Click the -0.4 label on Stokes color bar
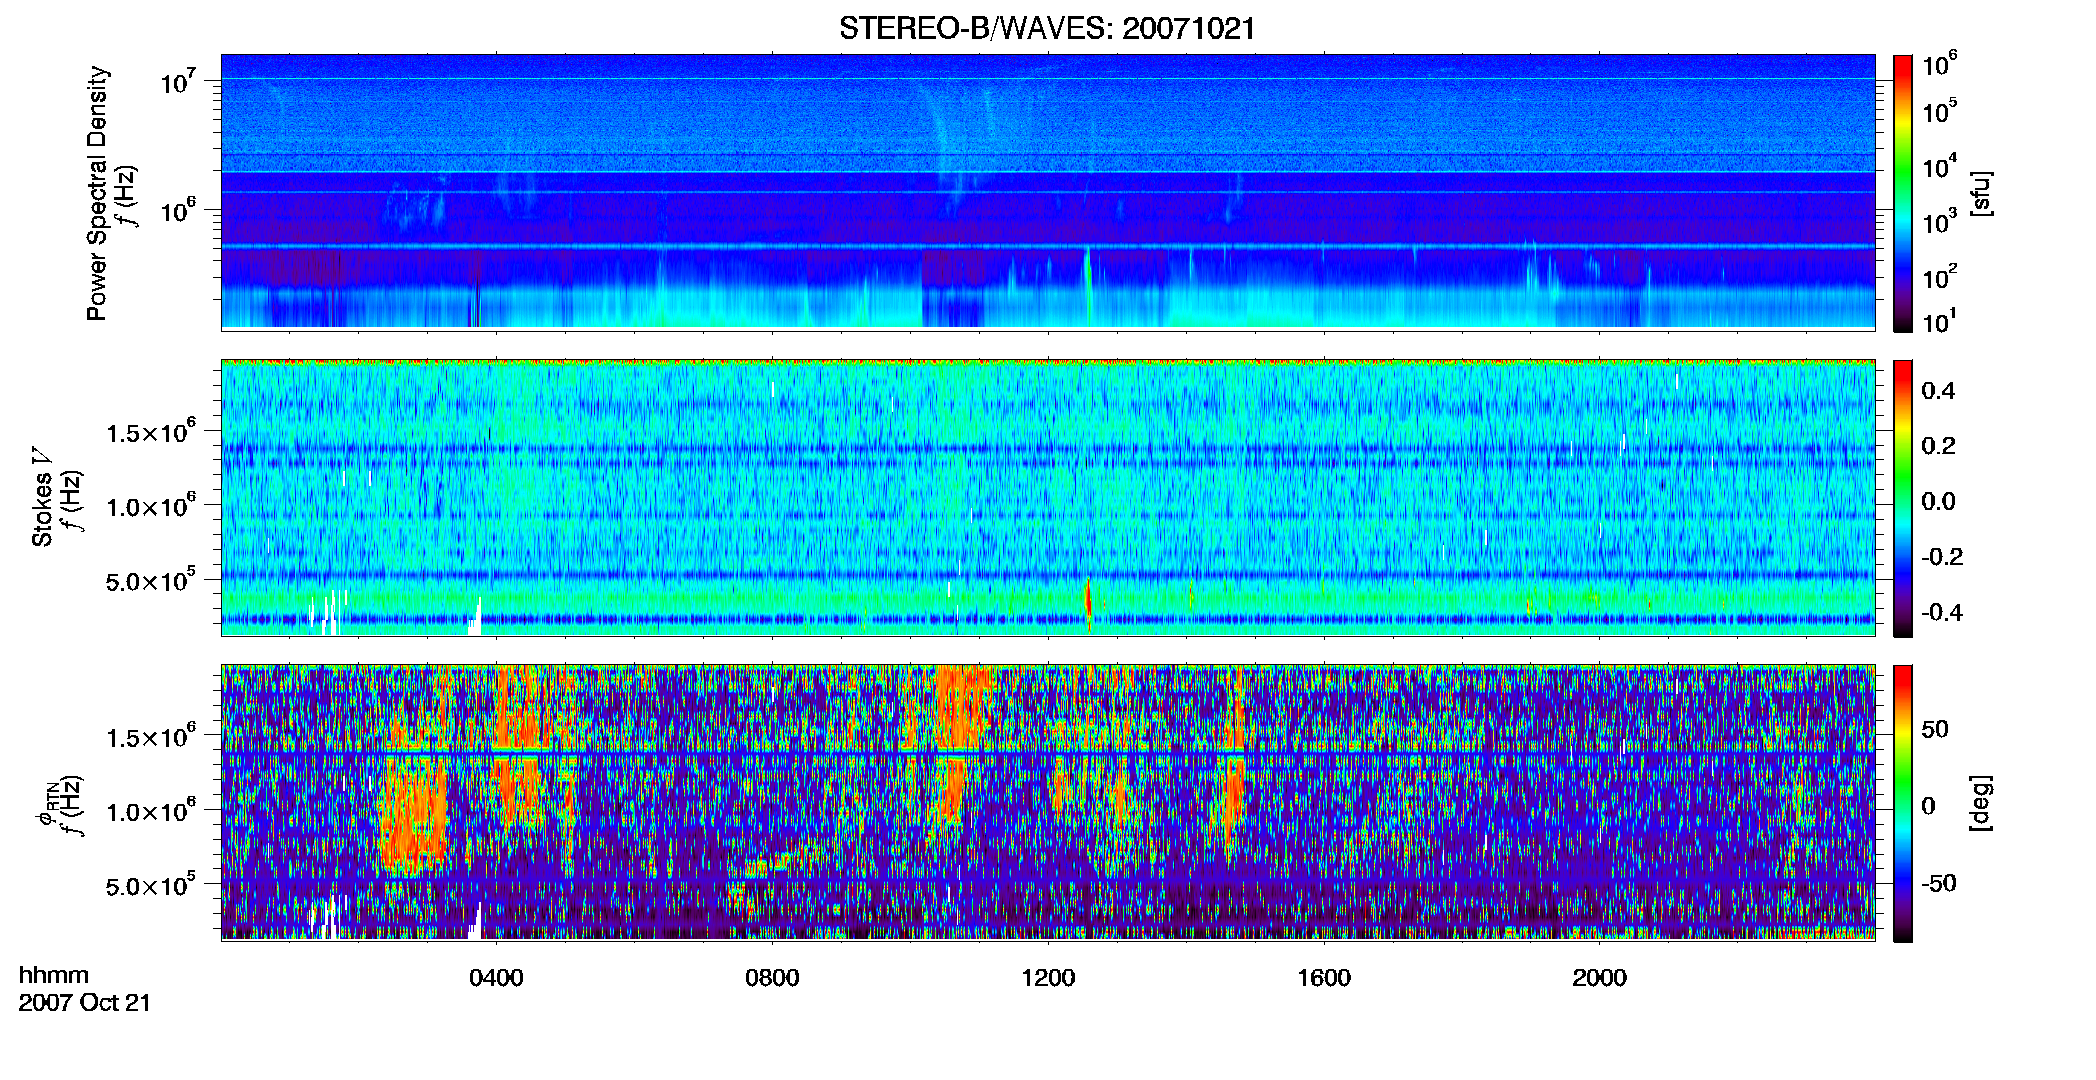 click(x=1942, y=612)
